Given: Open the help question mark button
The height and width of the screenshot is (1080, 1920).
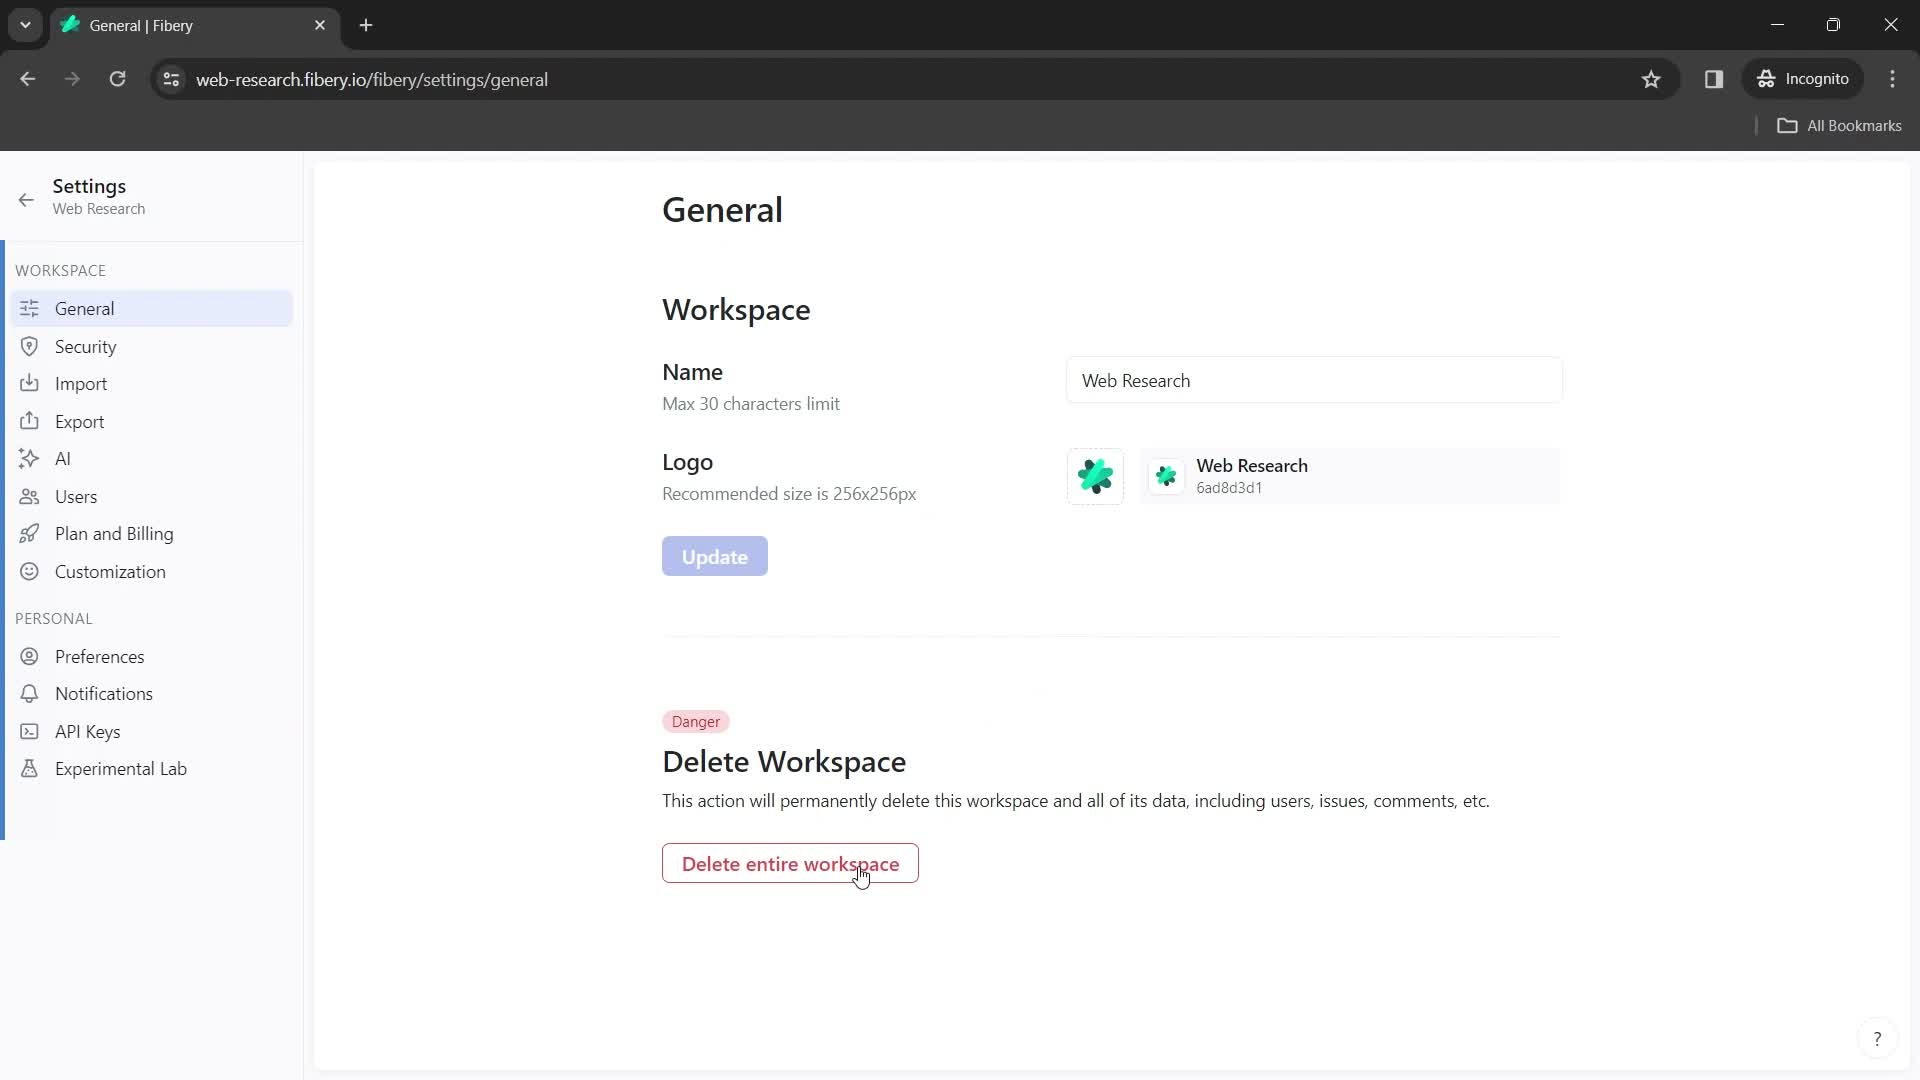Looking at the screenshot, I should tap(1877, 1039).
